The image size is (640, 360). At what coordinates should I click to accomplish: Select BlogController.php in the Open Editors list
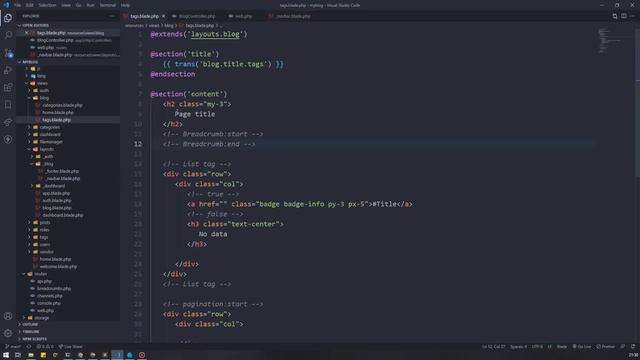pyautogui.click(x=68, y=40)
